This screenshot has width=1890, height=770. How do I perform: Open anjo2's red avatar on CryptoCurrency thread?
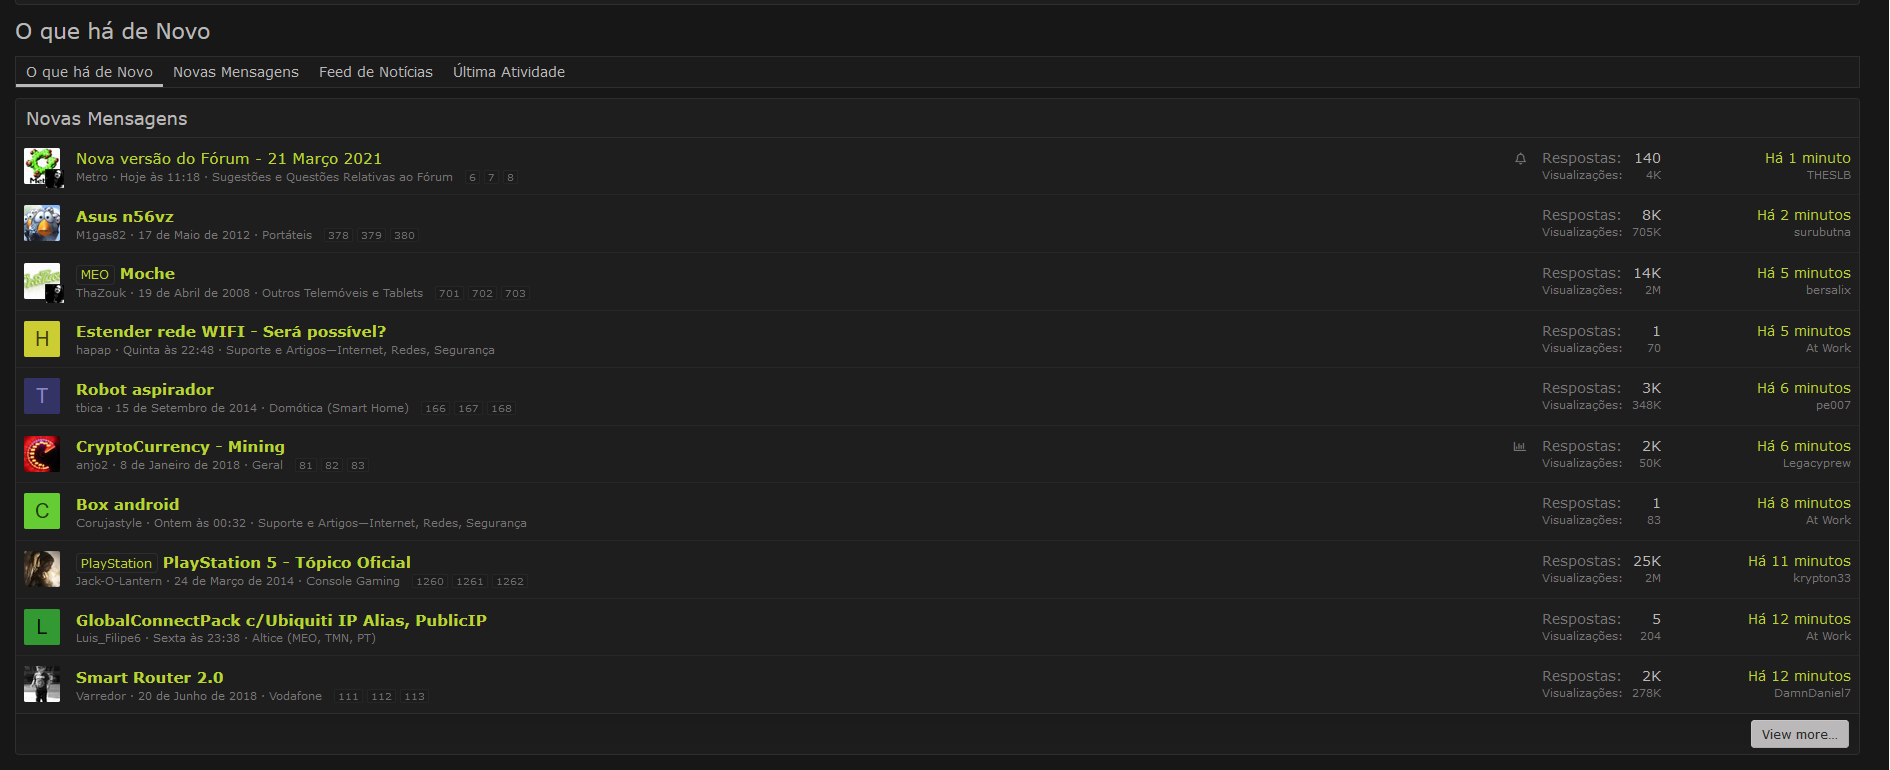tap(42, 454)
